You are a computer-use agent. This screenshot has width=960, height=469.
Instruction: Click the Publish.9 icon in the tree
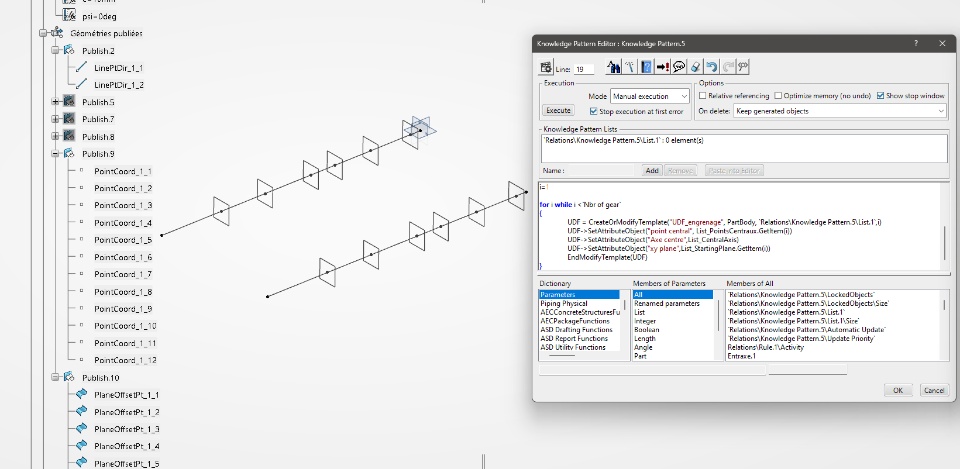point(69,154)
